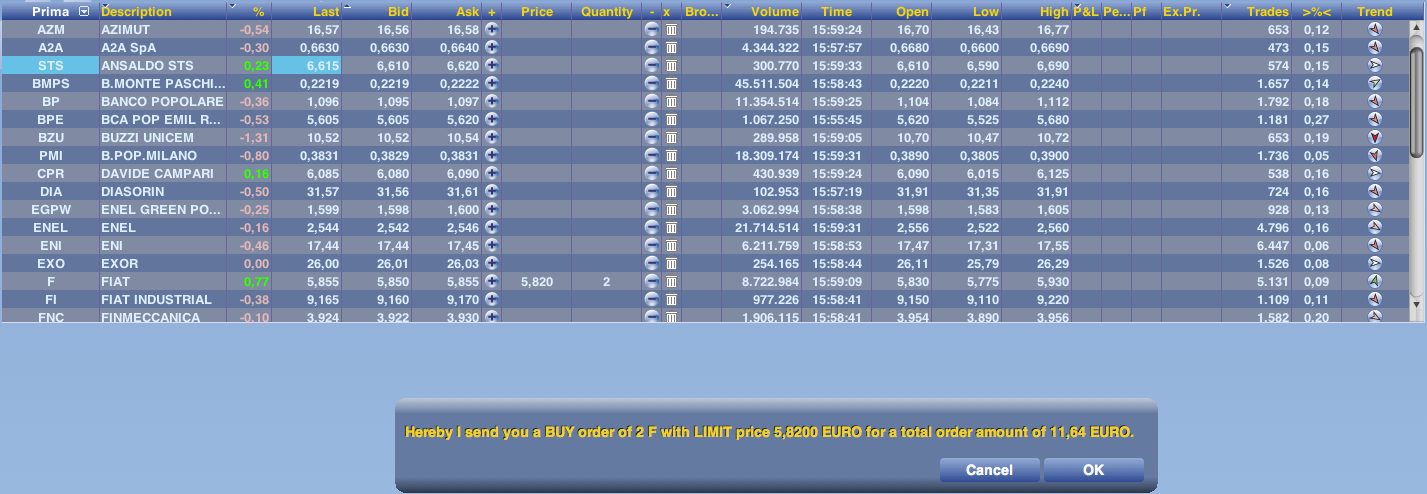
Task: Cancel the FIAT buy order dialog
Action: (x=989, y=470)
